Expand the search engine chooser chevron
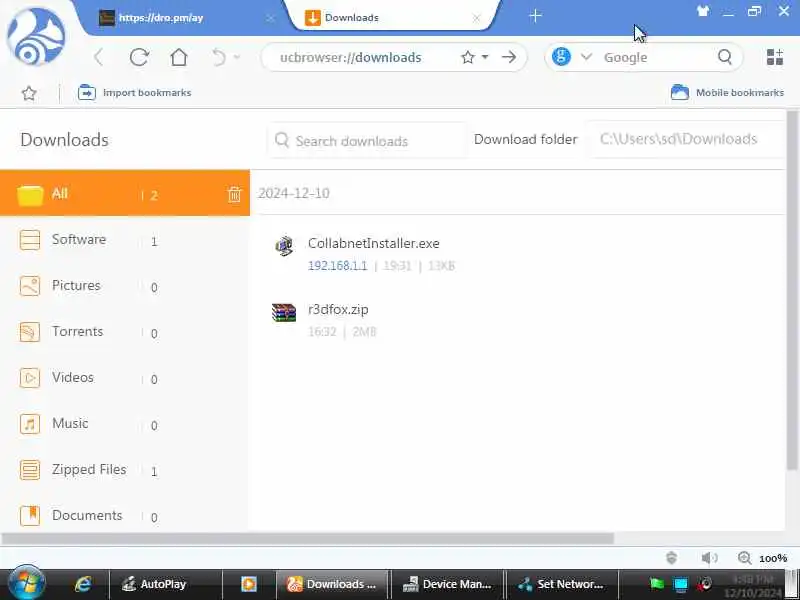The height and width of the screenshot is (600, 800). tap(586, 57)
